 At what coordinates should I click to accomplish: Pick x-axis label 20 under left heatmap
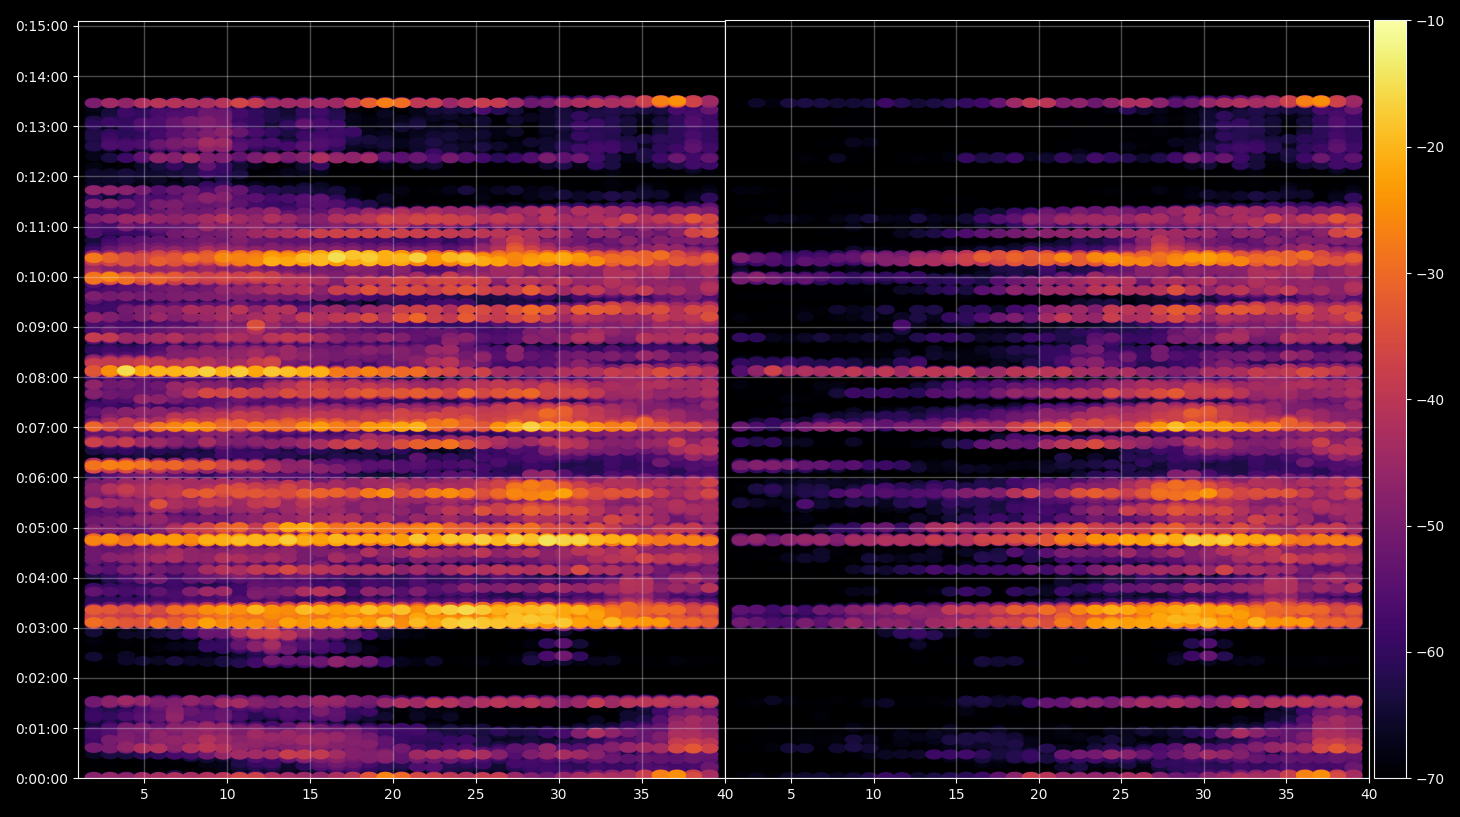(x=393, y=795)
